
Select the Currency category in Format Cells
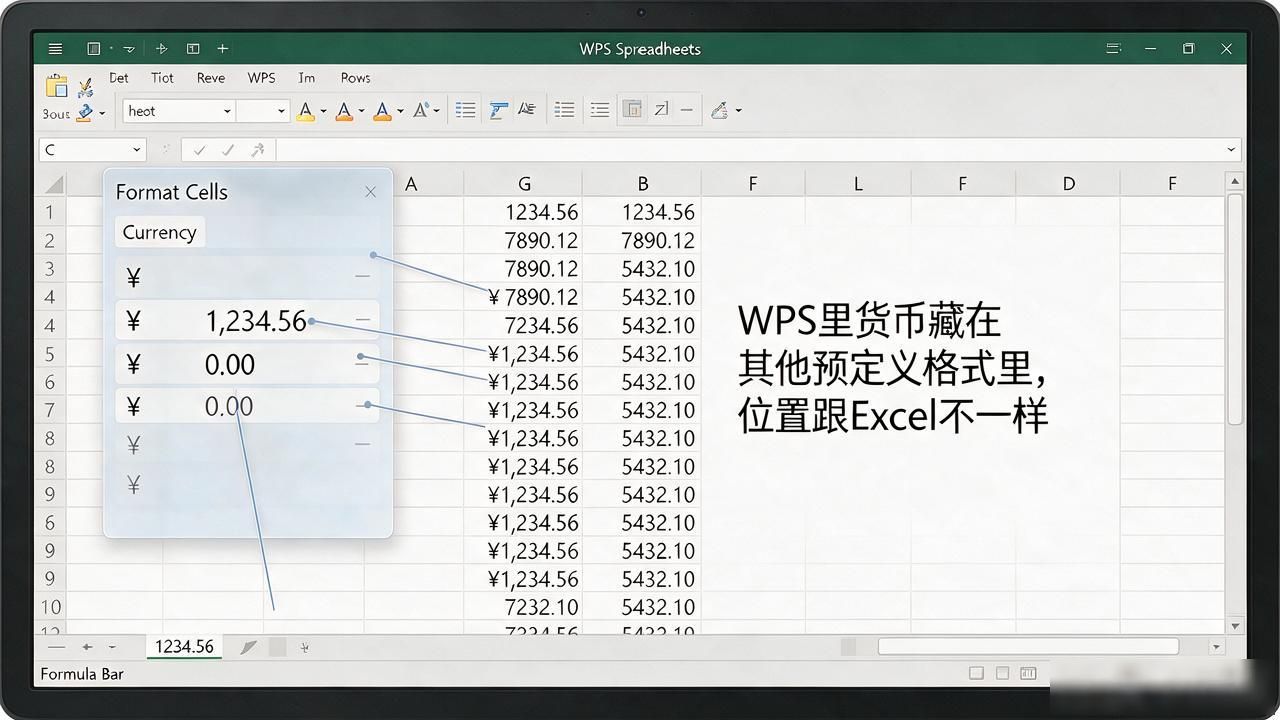(x=159, y=232)
